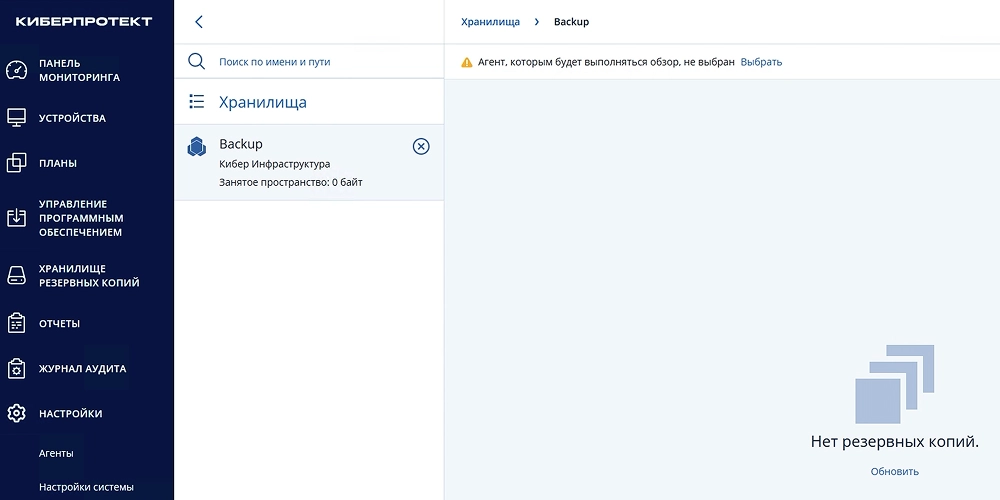Open Настройки системы submenu item
The height and width of the screenshot is (500, 1000).
(86, 487)
